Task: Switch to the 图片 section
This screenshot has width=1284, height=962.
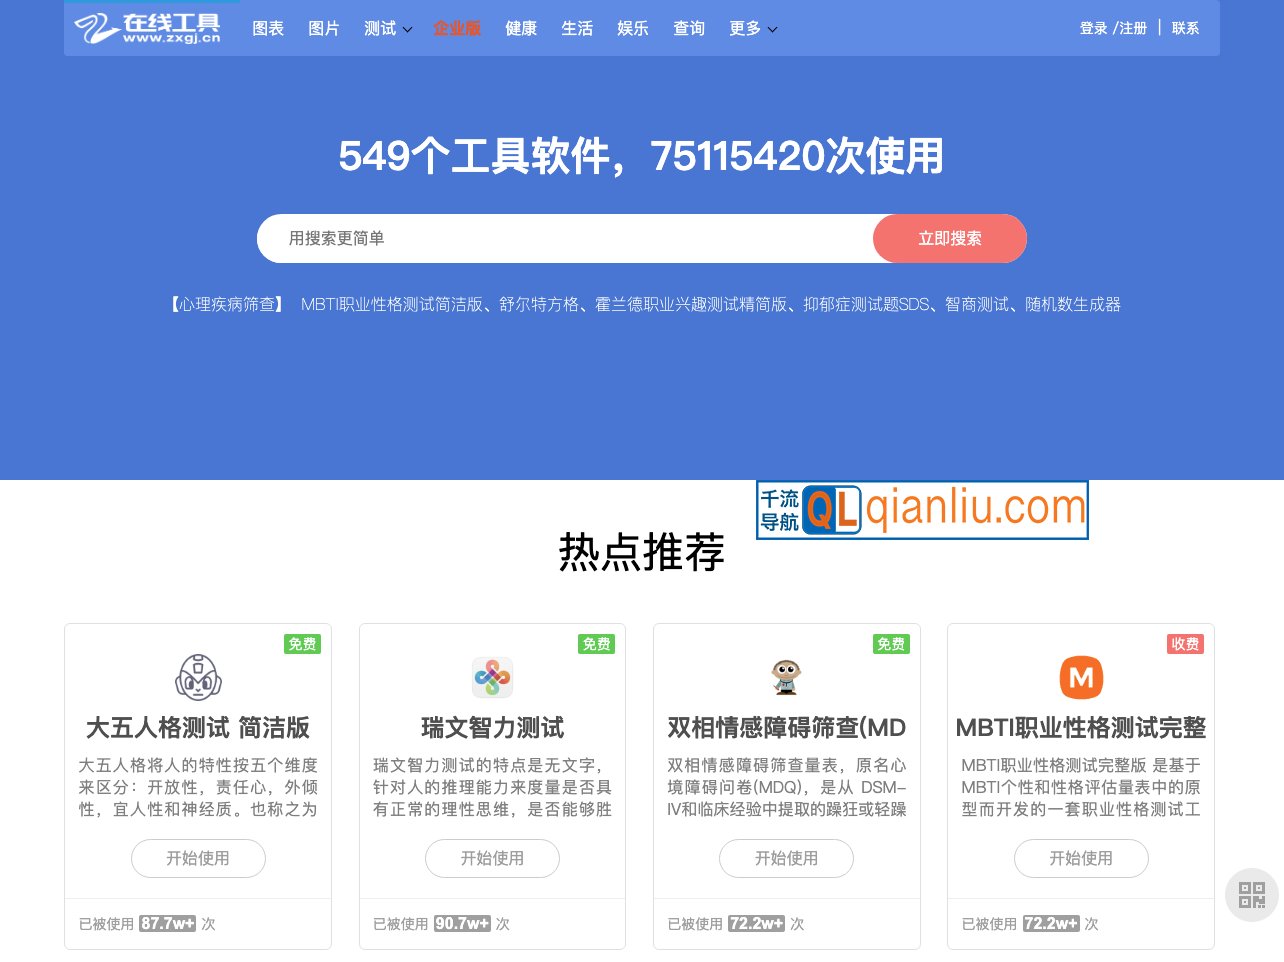Action: pyautogui.click(x=324, y=28)
